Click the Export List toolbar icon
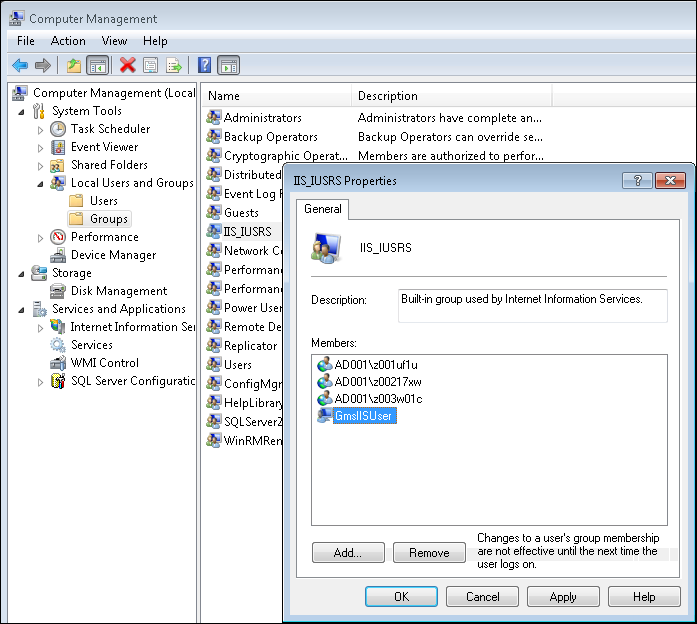Screen dimensions: 697x624 [174, 66]
